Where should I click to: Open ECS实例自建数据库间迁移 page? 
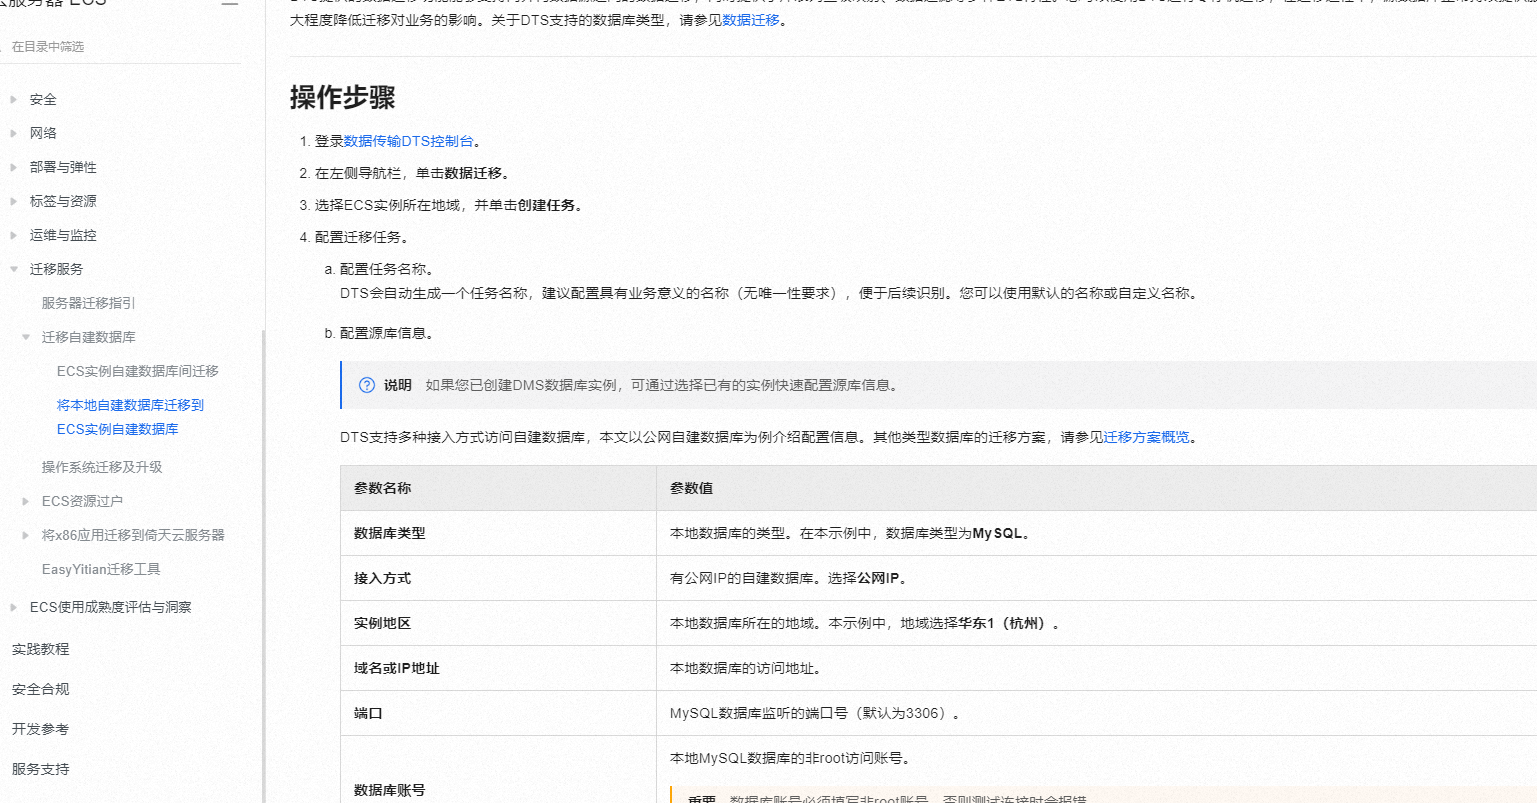(x=137, y=371)
